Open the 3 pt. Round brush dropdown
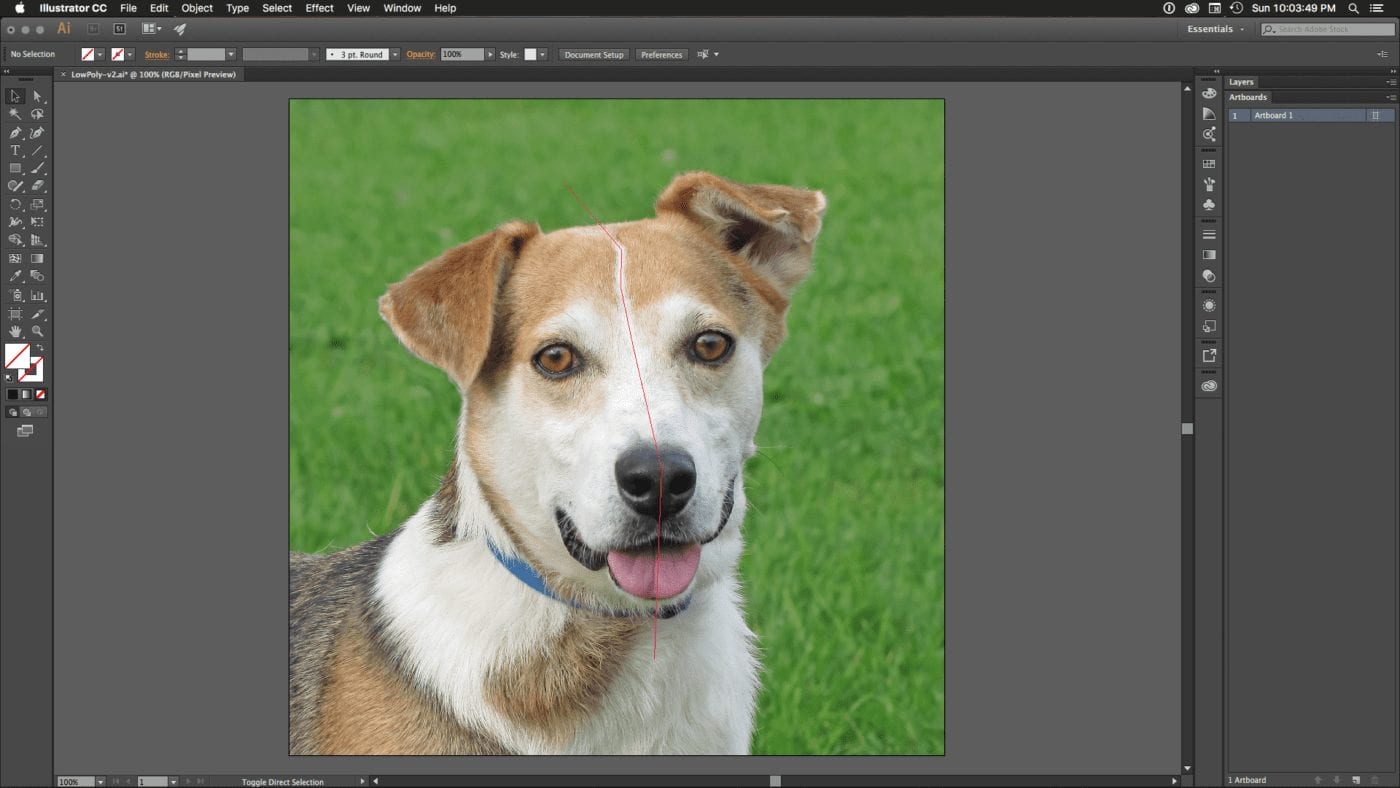Image resolution: width=1400 pixels, height=788 pixels. tap(395, 55)
